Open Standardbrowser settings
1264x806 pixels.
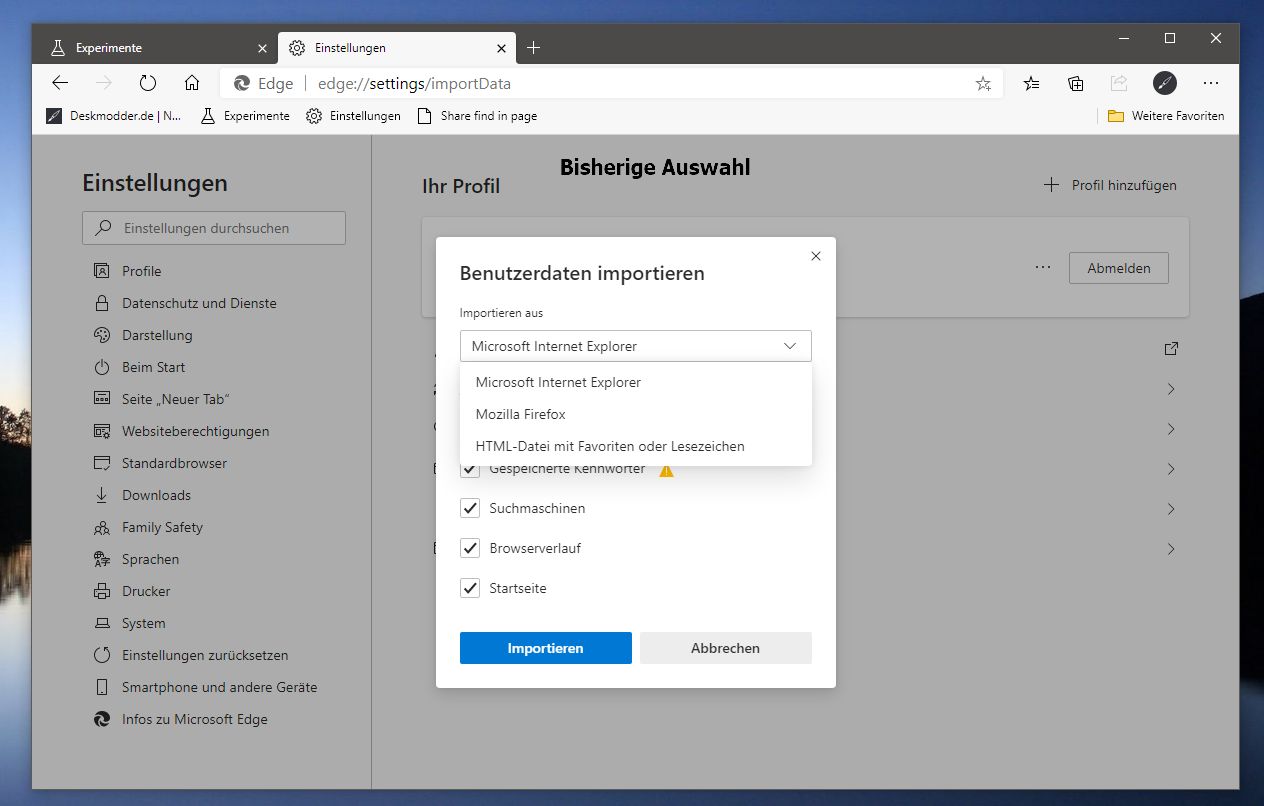[174, 463]
